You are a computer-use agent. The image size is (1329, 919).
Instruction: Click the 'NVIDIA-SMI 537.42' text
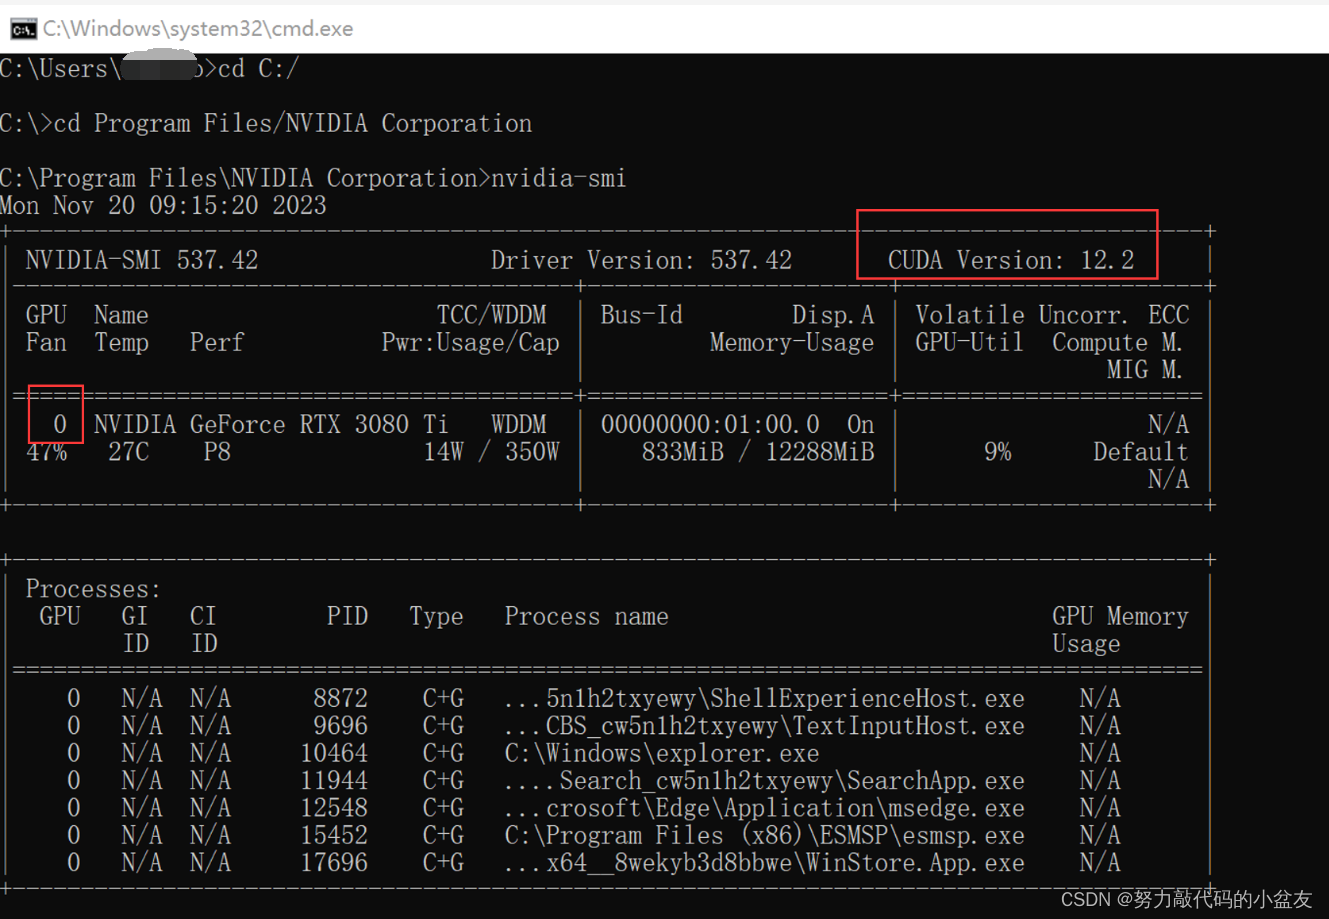tap(142, 260)
